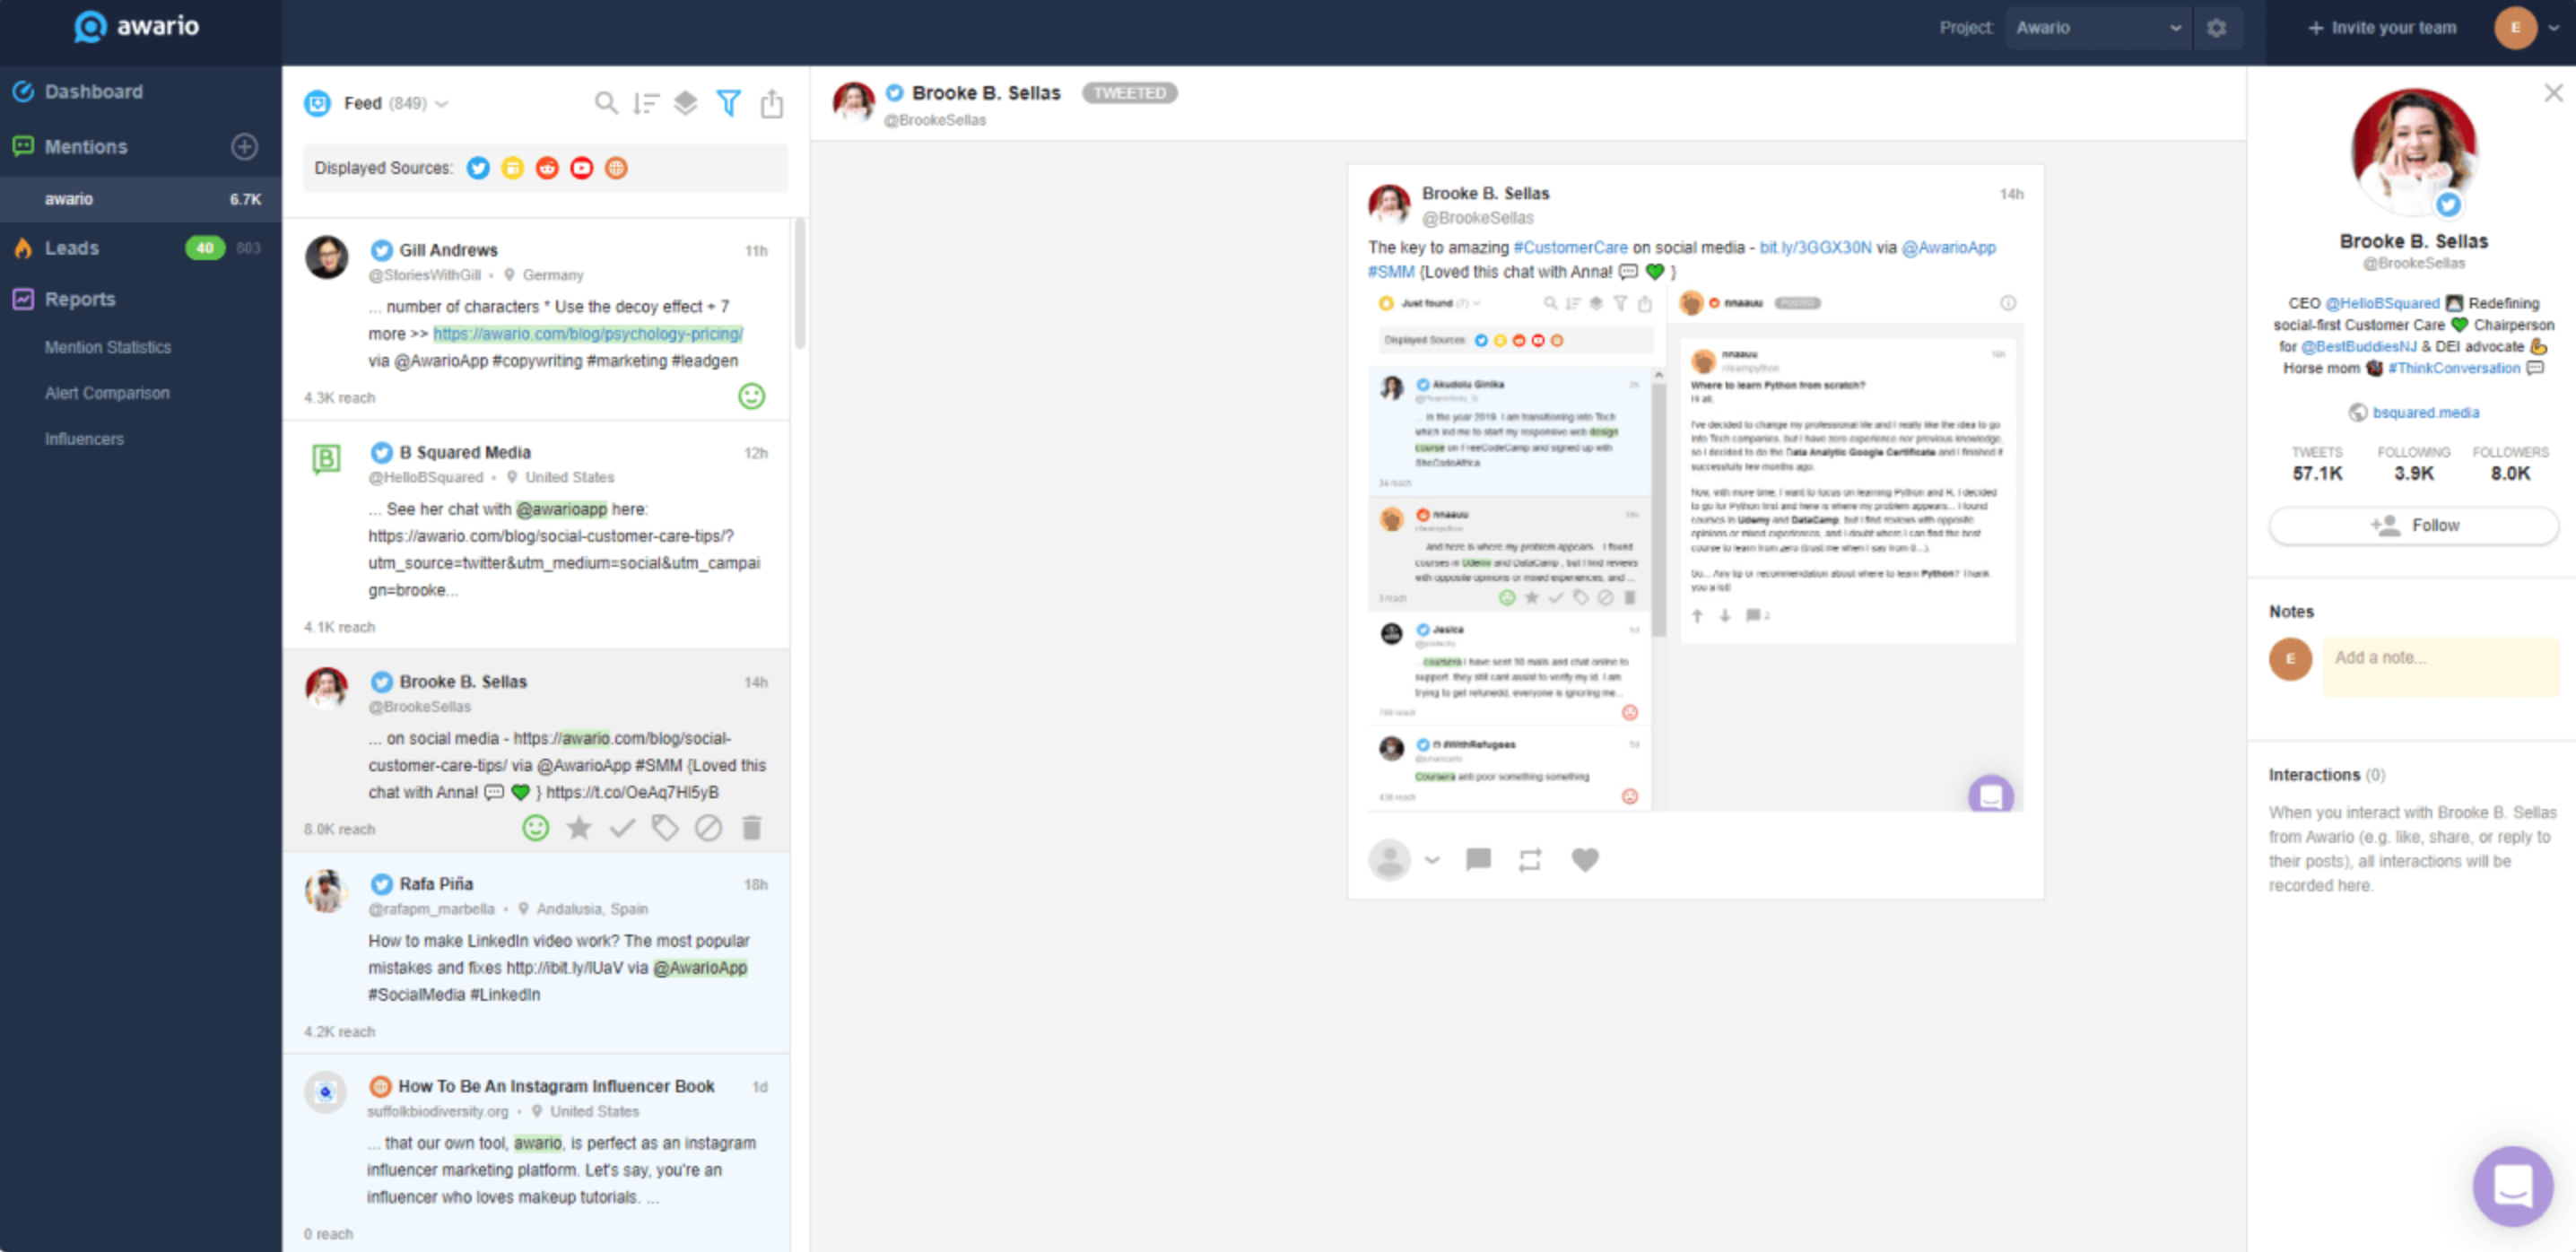The height and width of the screenshot is (1252, 2576).
Task: Open Alert Comparison report
Action: coord(107,393)
